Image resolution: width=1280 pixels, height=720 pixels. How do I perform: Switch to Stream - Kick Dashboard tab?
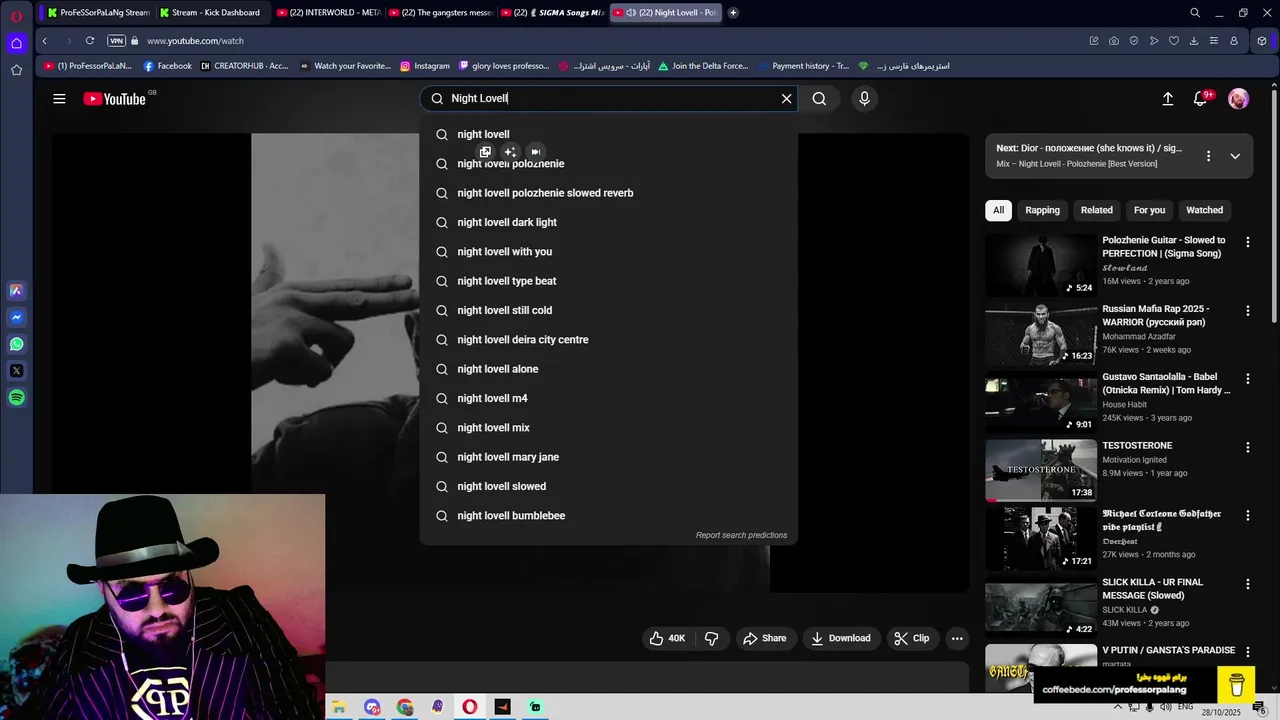(210, 13)
